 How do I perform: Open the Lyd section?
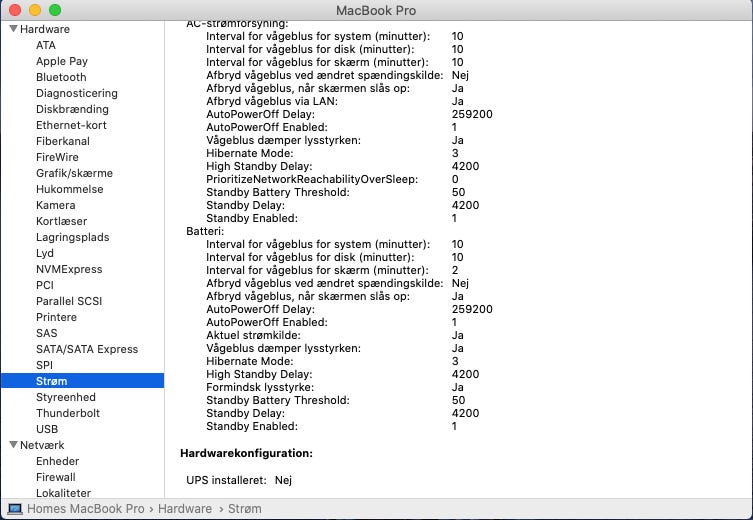point(45,253)
